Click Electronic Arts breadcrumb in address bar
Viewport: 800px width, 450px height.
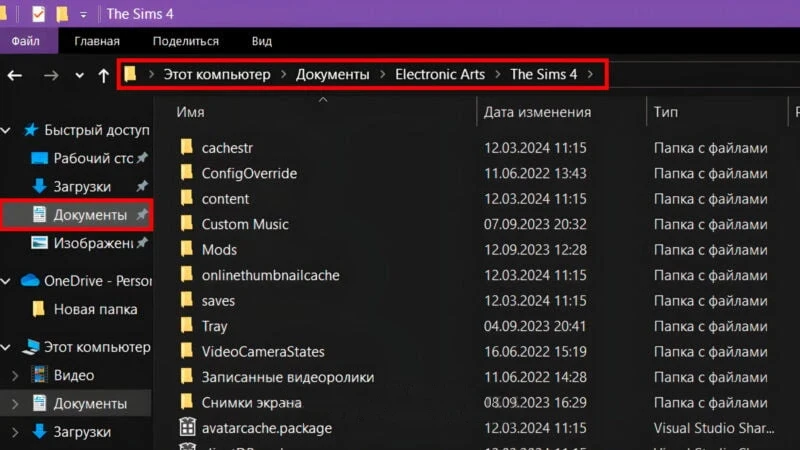point(440,74)
